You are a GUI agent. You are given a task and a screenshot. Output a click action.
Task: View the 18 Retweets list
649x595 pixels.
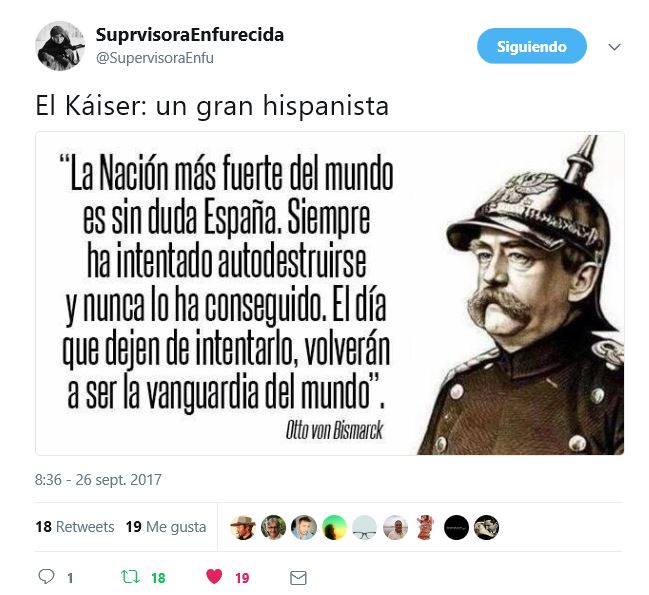75,527
